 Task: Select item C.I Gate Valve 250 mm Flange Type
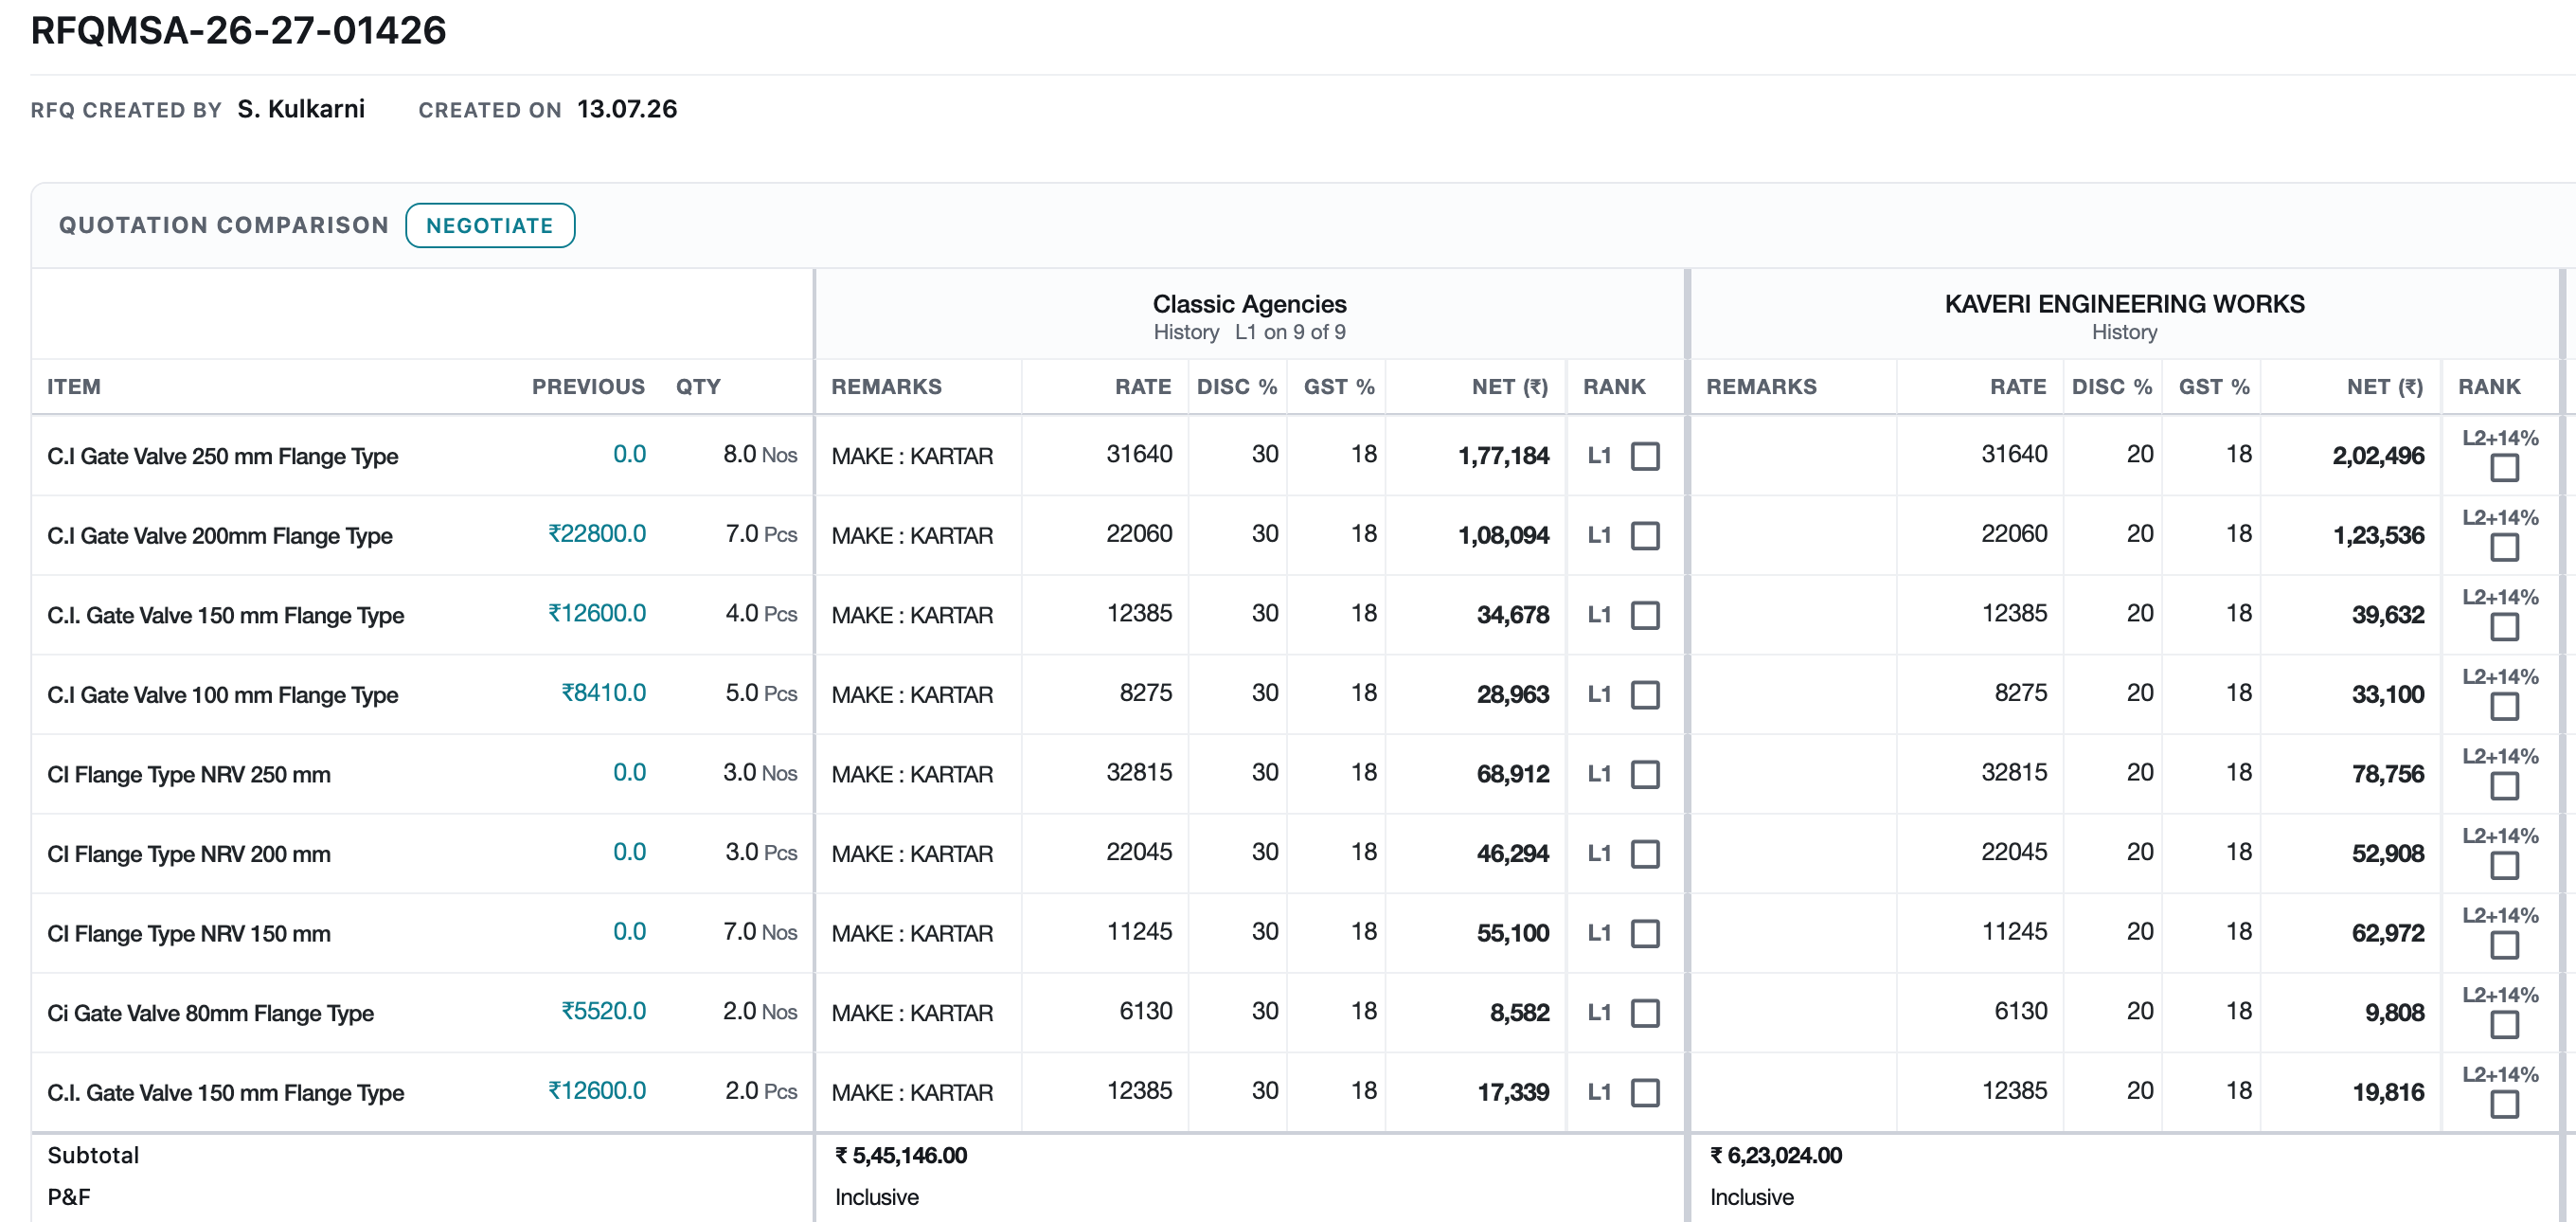223,456
